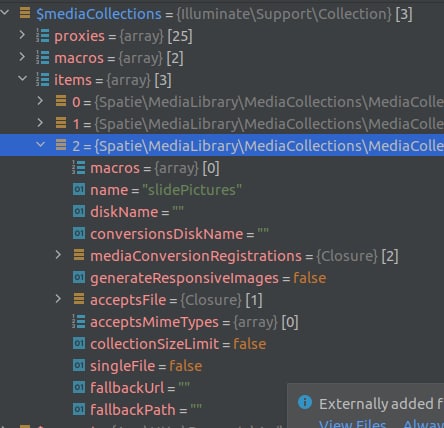Select the acceptsFile property label
The image size is (444, 428).
coord(128,300)
